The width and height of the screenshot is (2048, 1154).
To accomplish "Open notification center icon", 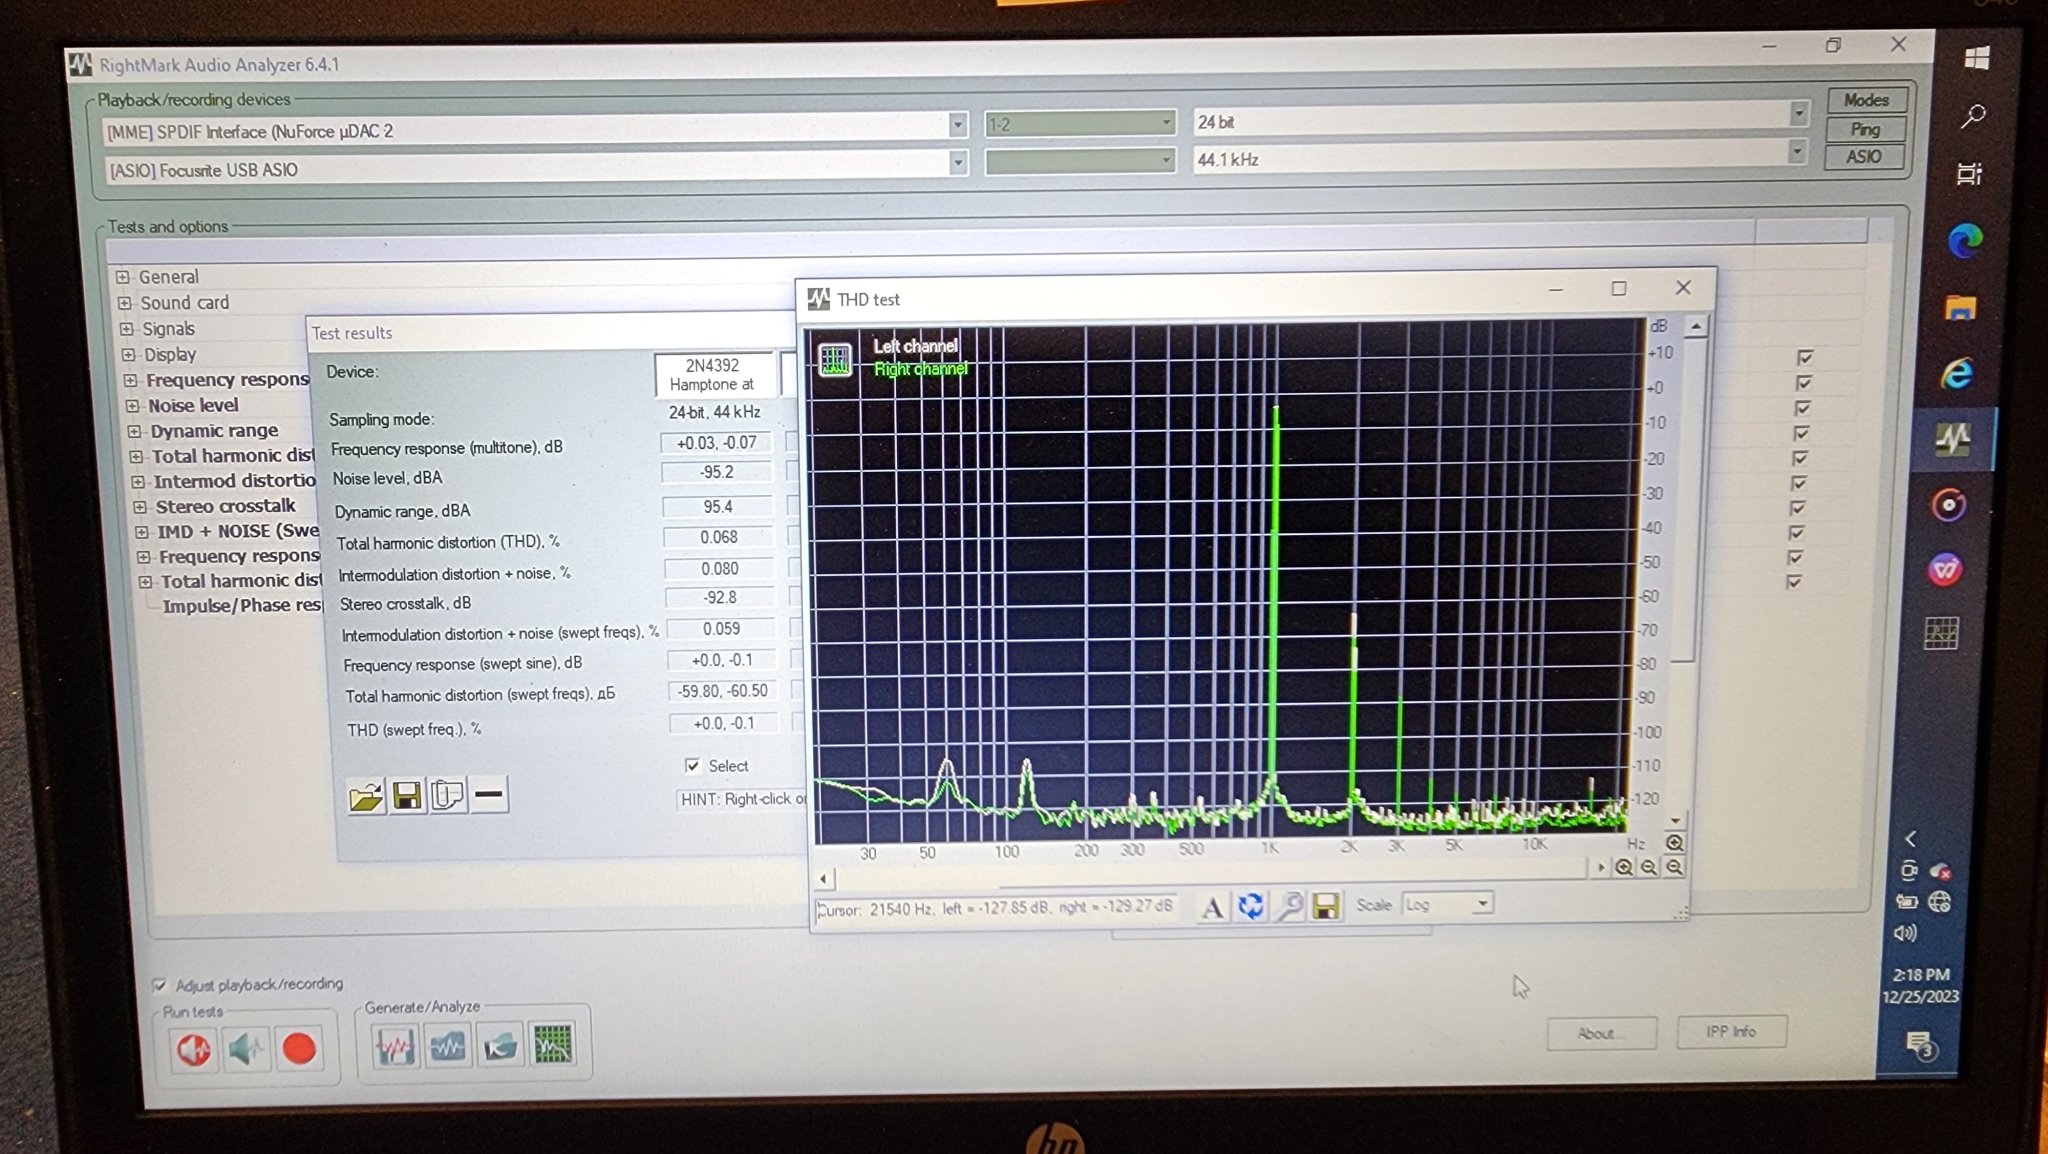I will tap(1919, 1045).
